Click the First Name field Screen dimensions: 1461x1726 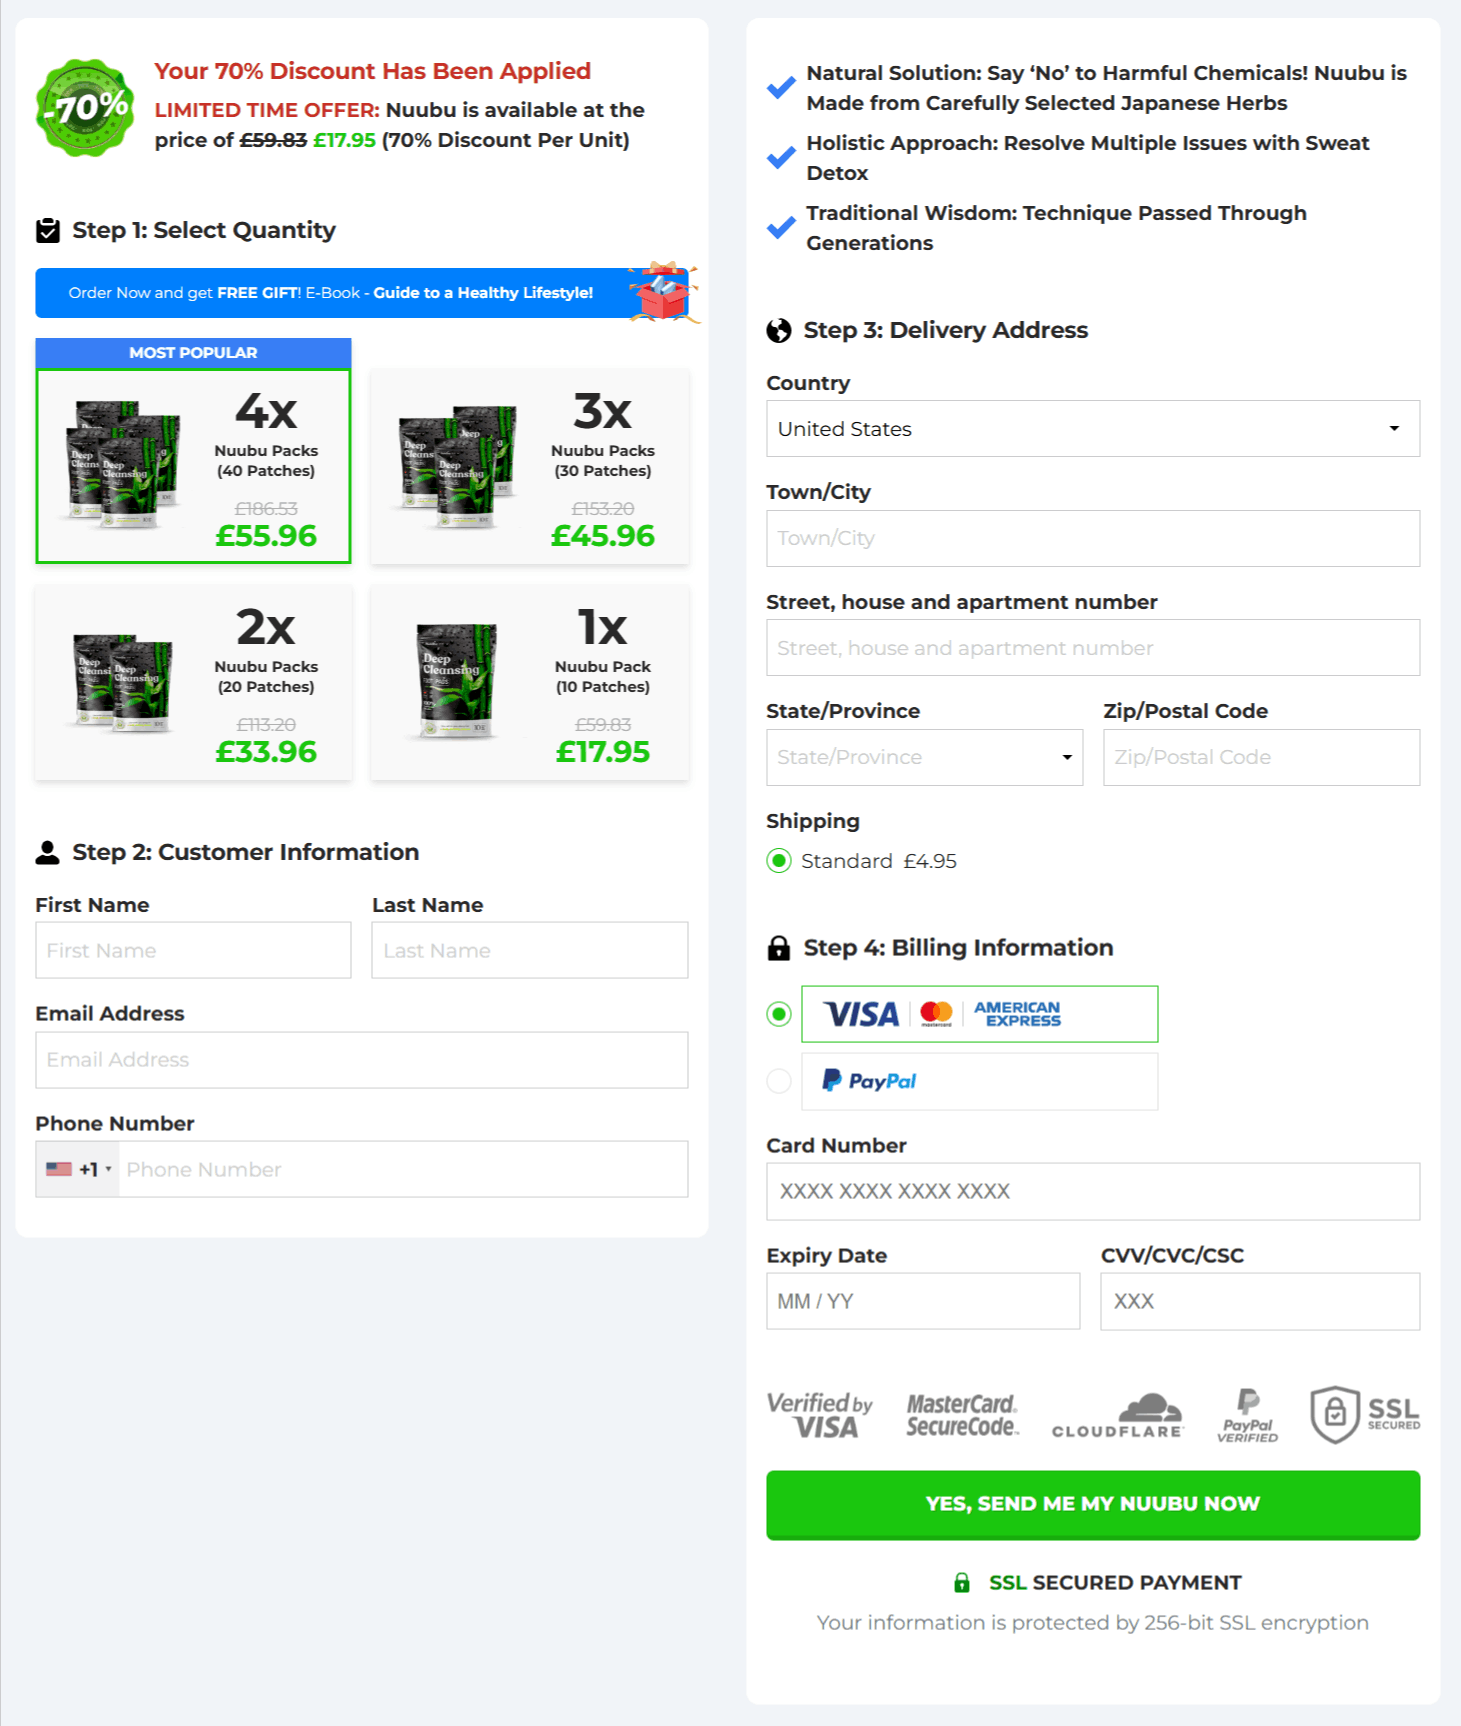(x=193, y=950)
